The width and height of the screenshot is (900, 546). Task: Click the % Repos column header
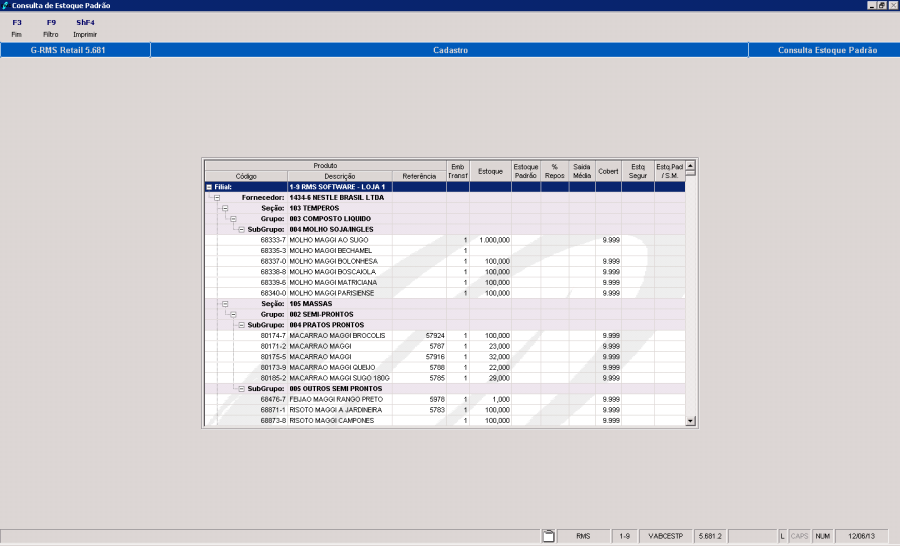coord(554,171)
